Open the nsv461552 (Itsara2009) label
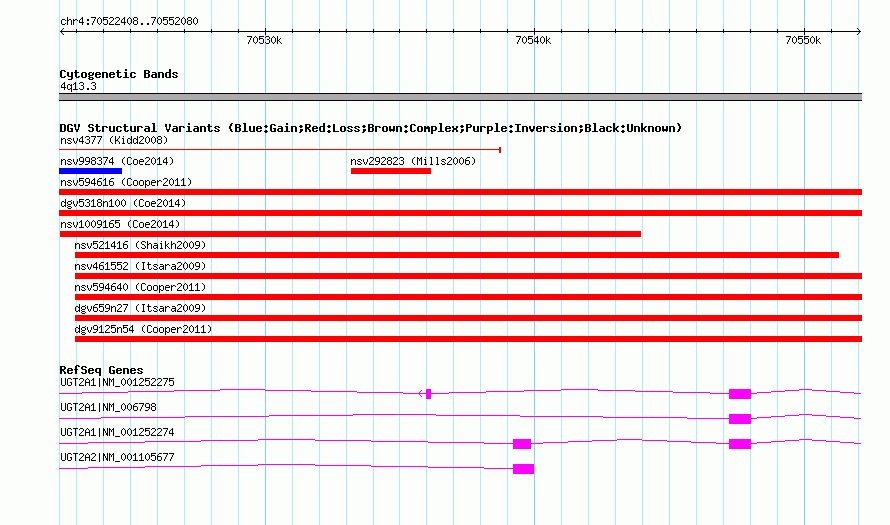The width and height of the screenshot is (890, 525). tap(140, 266)
